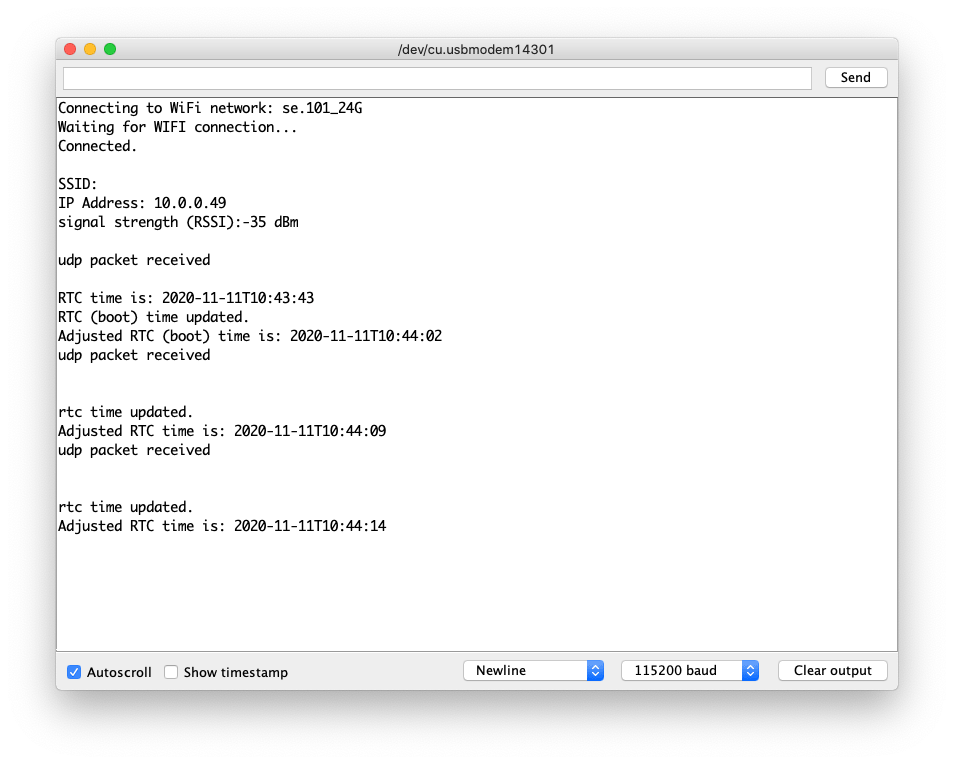The image size is (954, 764).
Task: Disable the Autoscroll checkbox
Action: tap(74, 672)
